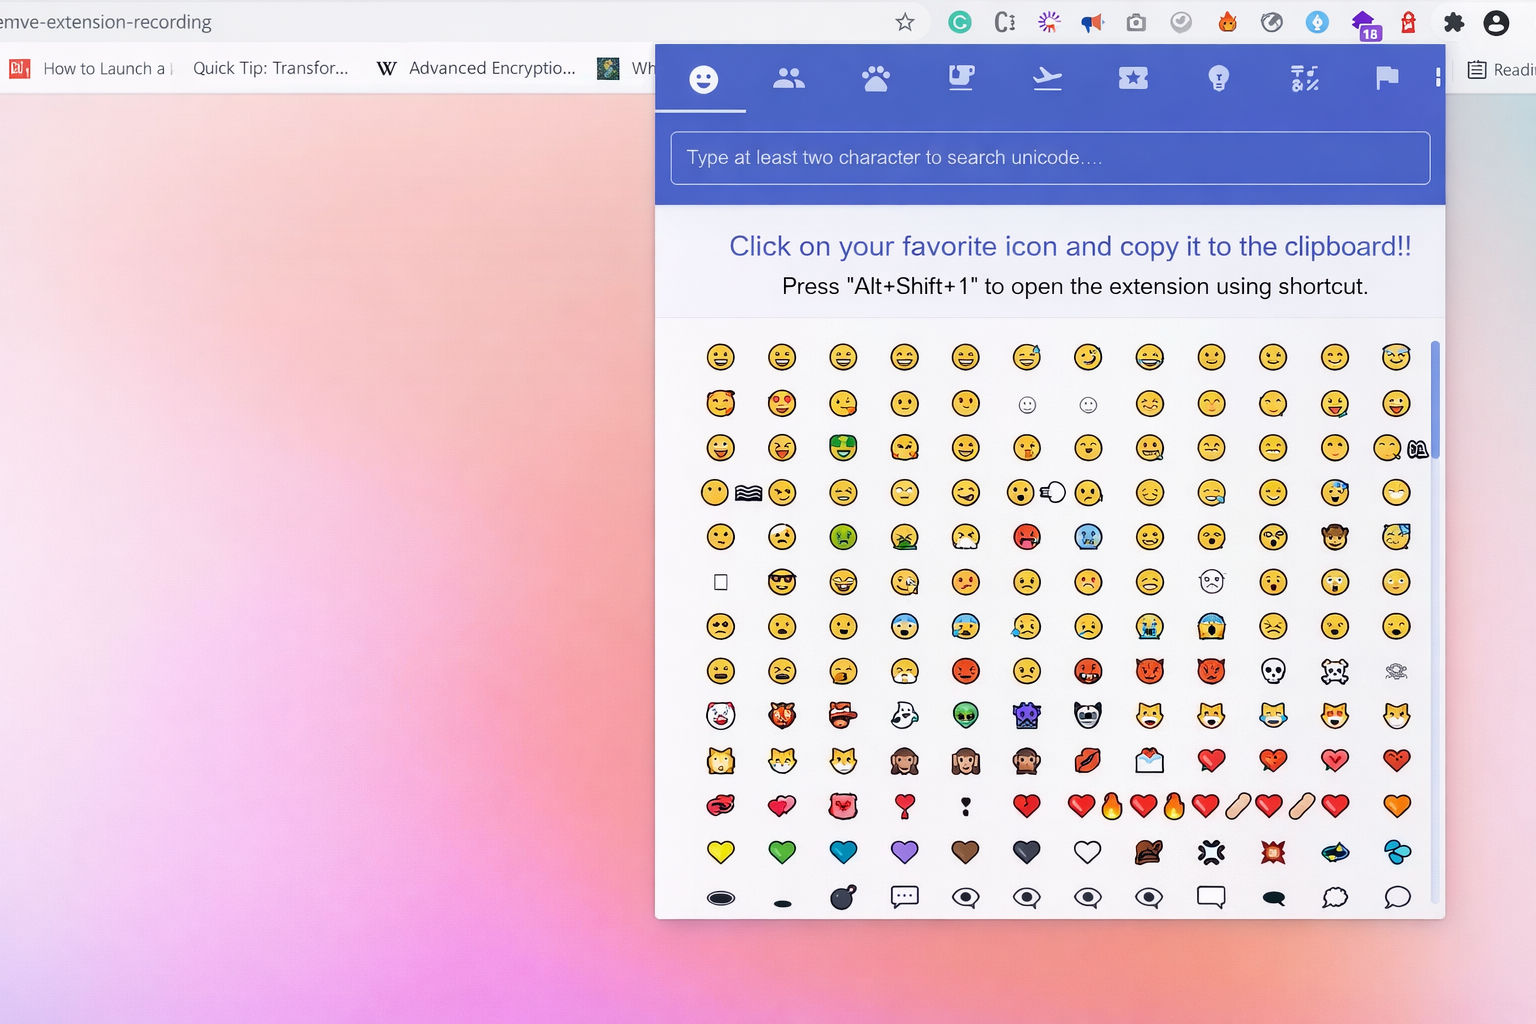Viewport: 1536px width, 1024px height.
Task: Open the Flags emoji category
Action: [1386, 79]
